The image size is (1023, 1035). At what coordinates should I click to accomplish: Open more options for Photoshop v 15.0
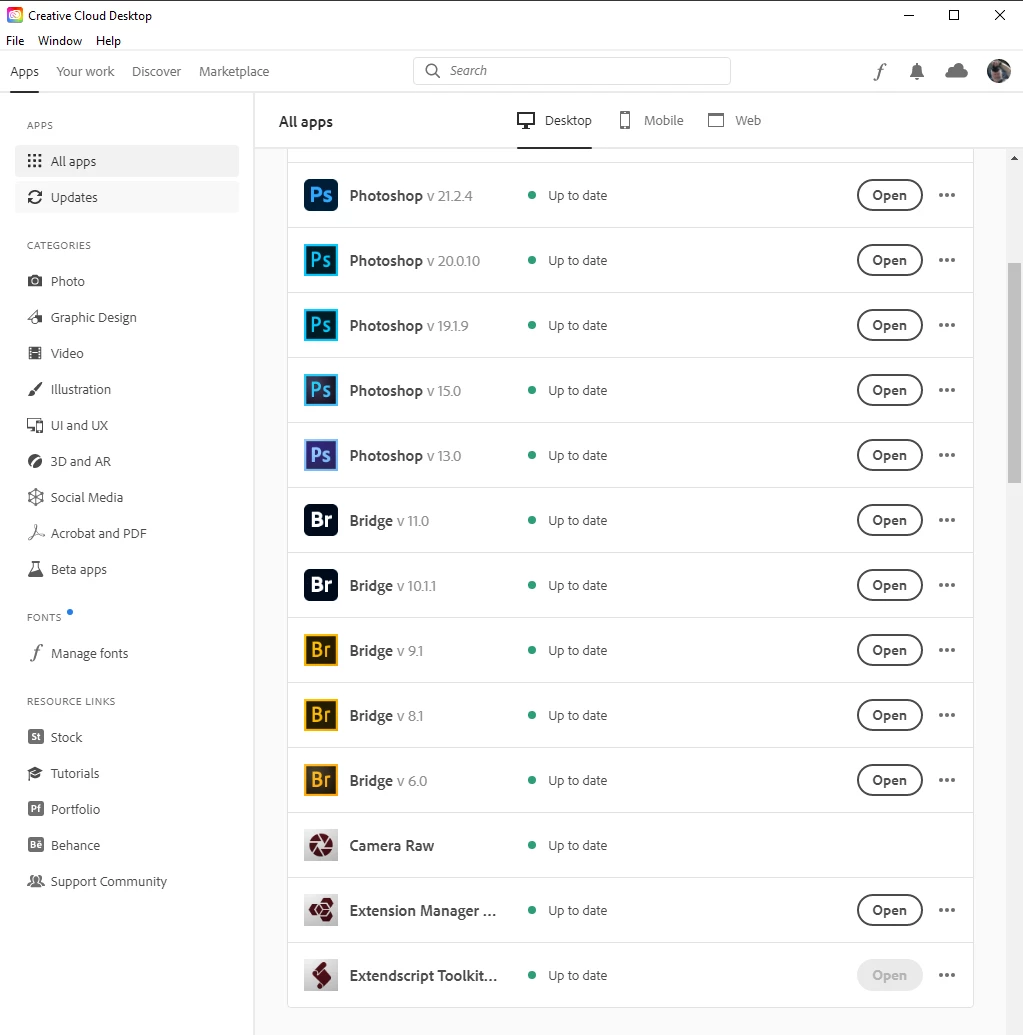click(947, 390)
